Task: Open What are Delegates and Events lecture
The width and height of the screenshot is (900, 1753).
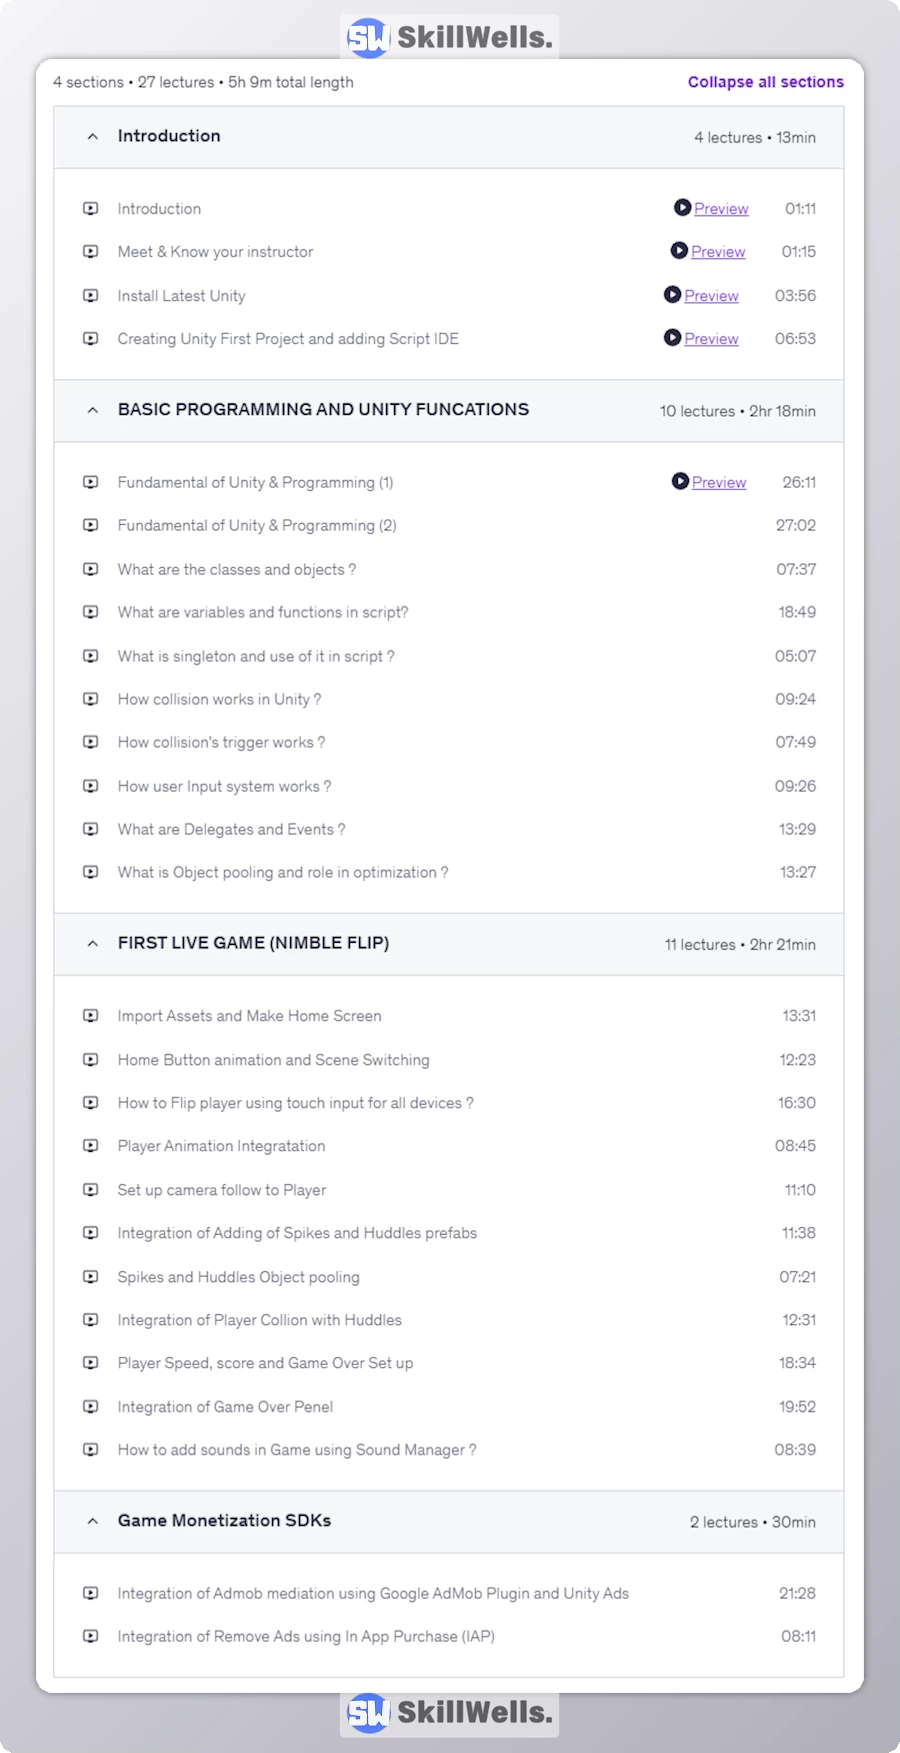Action: pos(231,829)
